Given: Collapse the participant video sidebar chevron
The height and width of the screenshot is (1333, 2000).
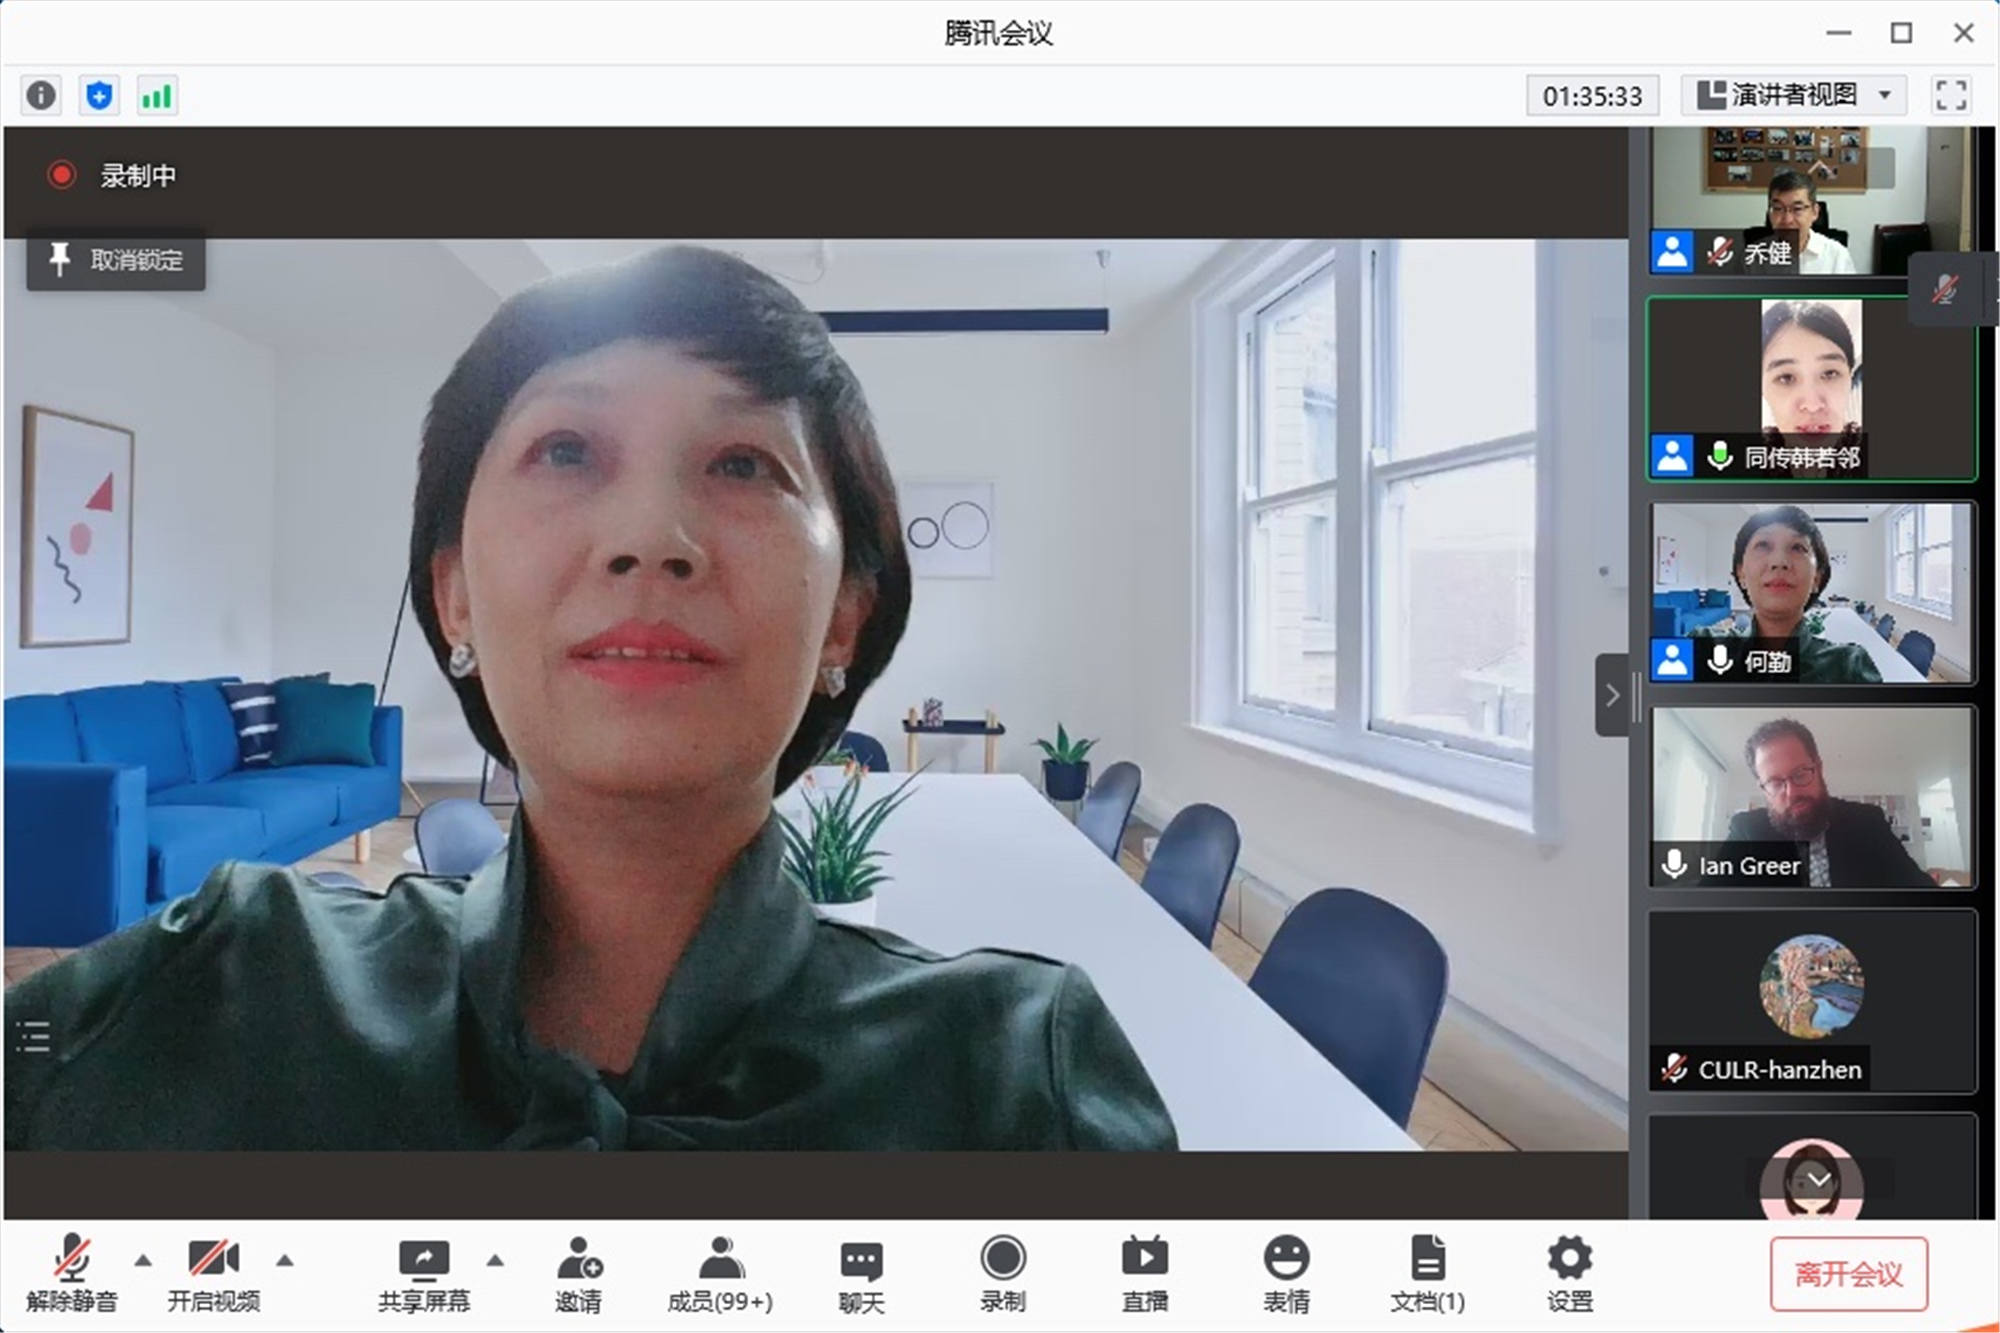Looking at the screenshot, I should tap(1611, 695).
